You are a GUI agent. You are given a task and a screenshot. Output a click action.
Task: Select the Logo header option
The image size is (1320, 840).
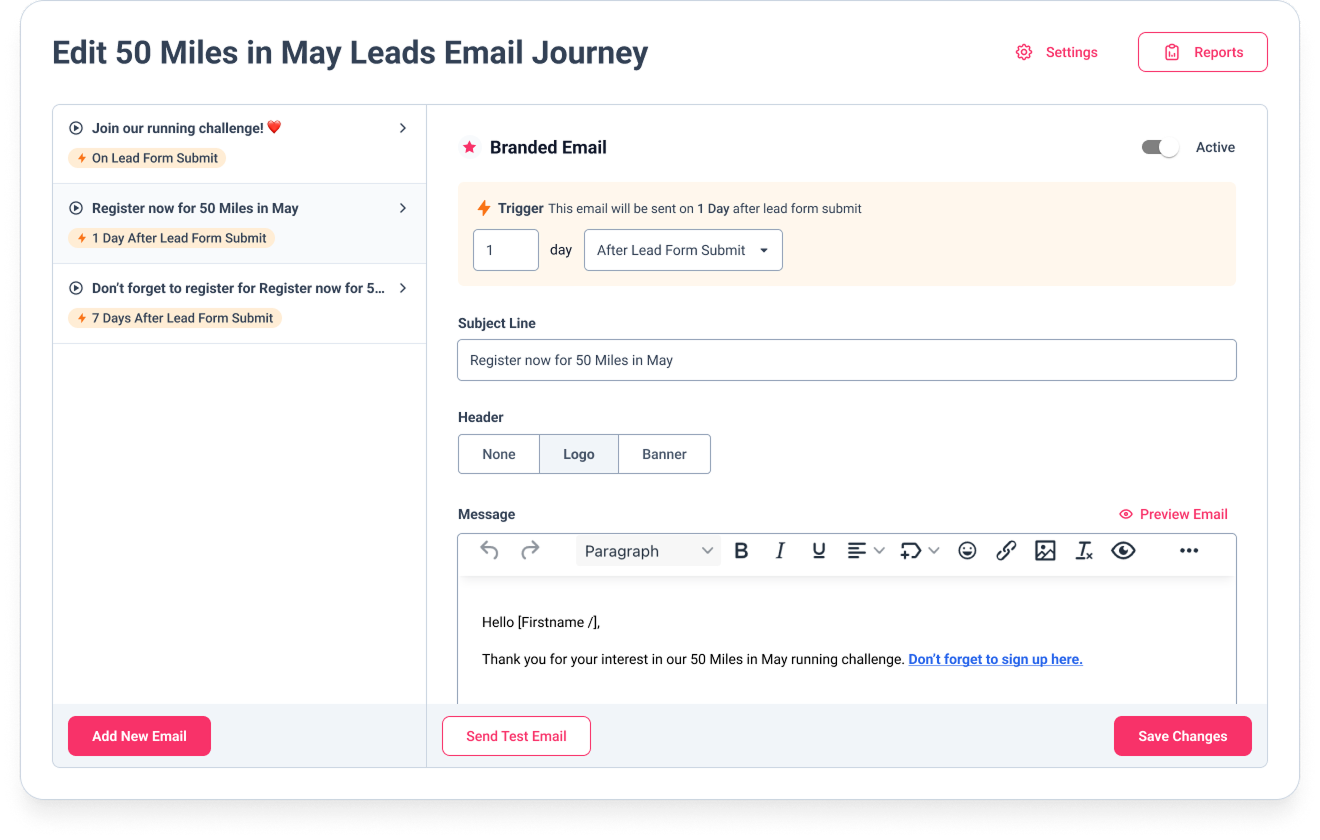(579, 454)
